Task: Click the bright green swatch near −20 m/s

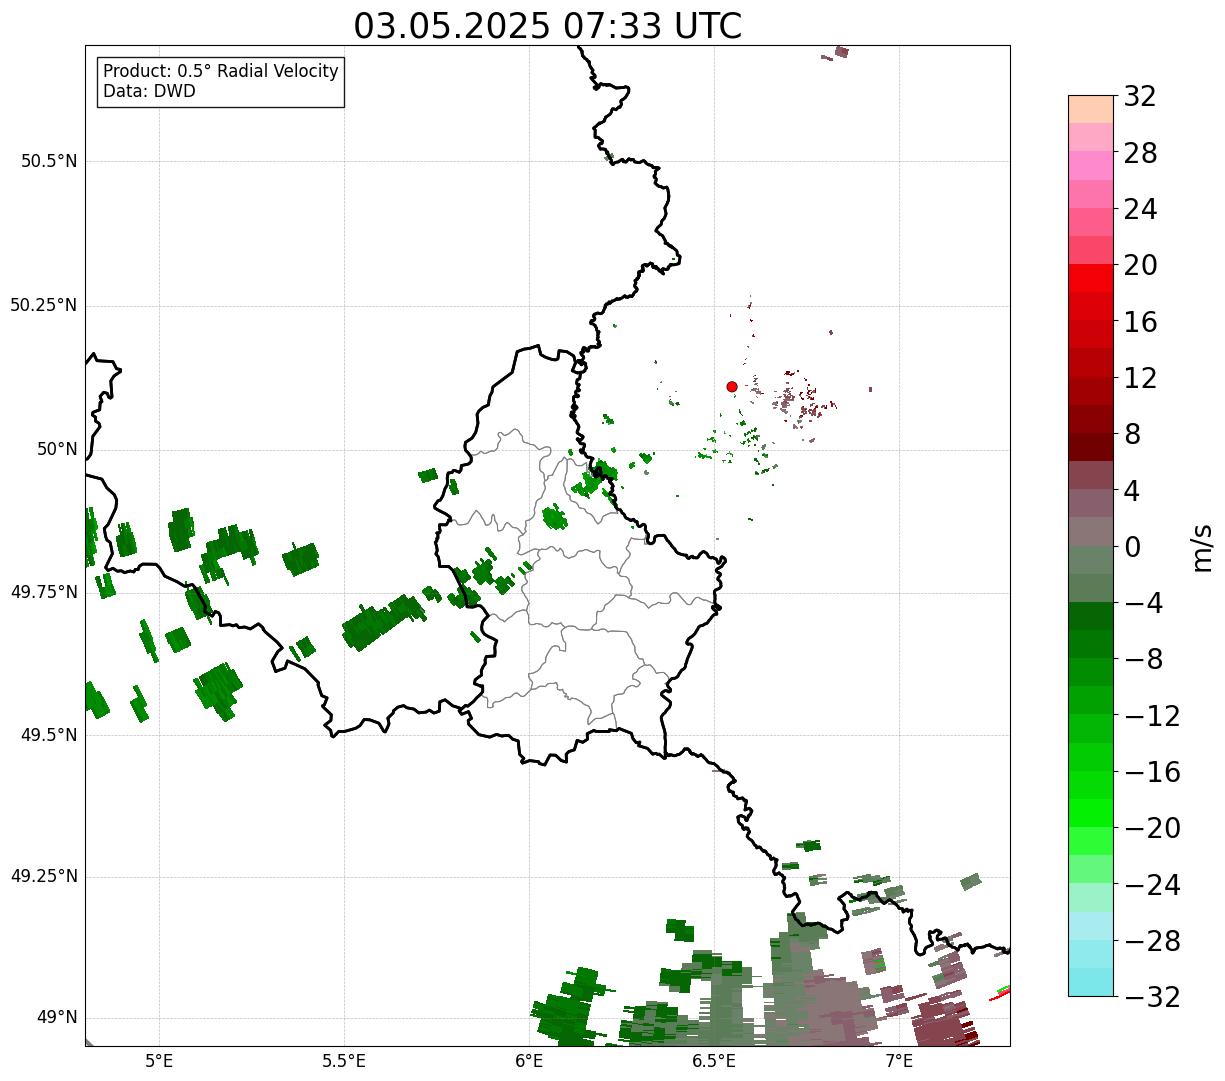Action: tap(1091, 813)
